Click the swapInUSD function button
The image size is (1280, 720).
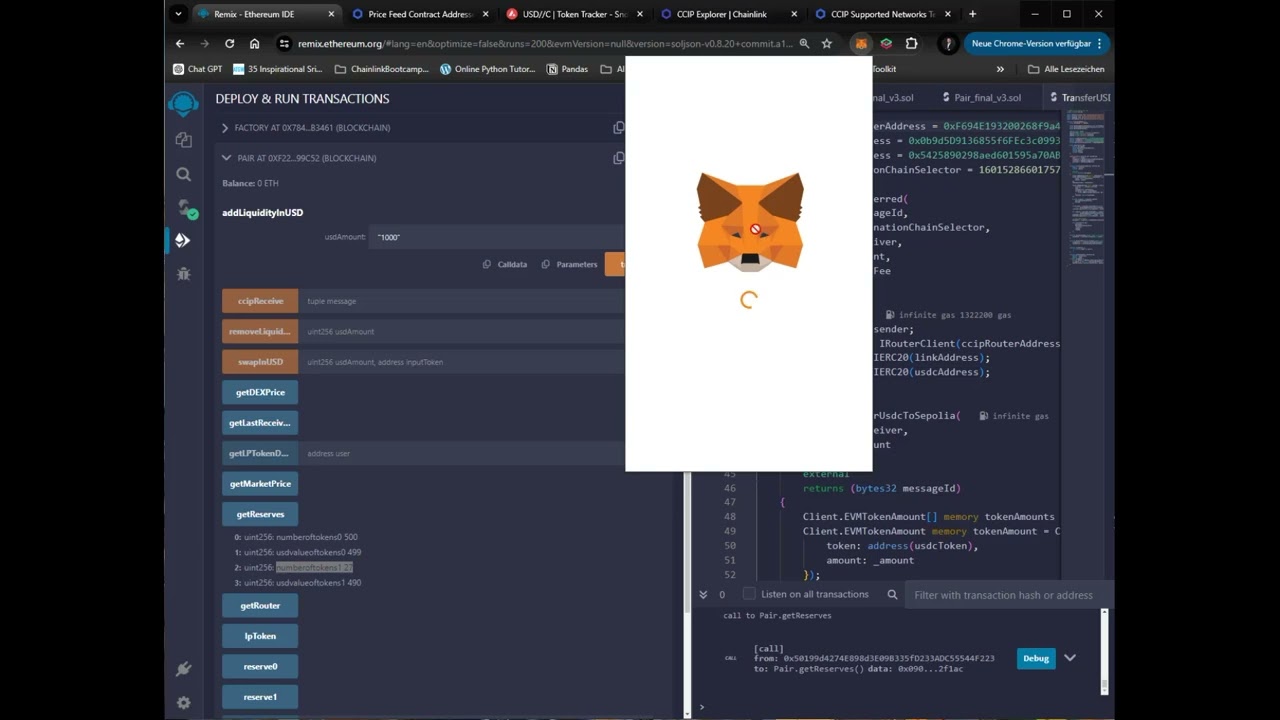coord(260,362)
